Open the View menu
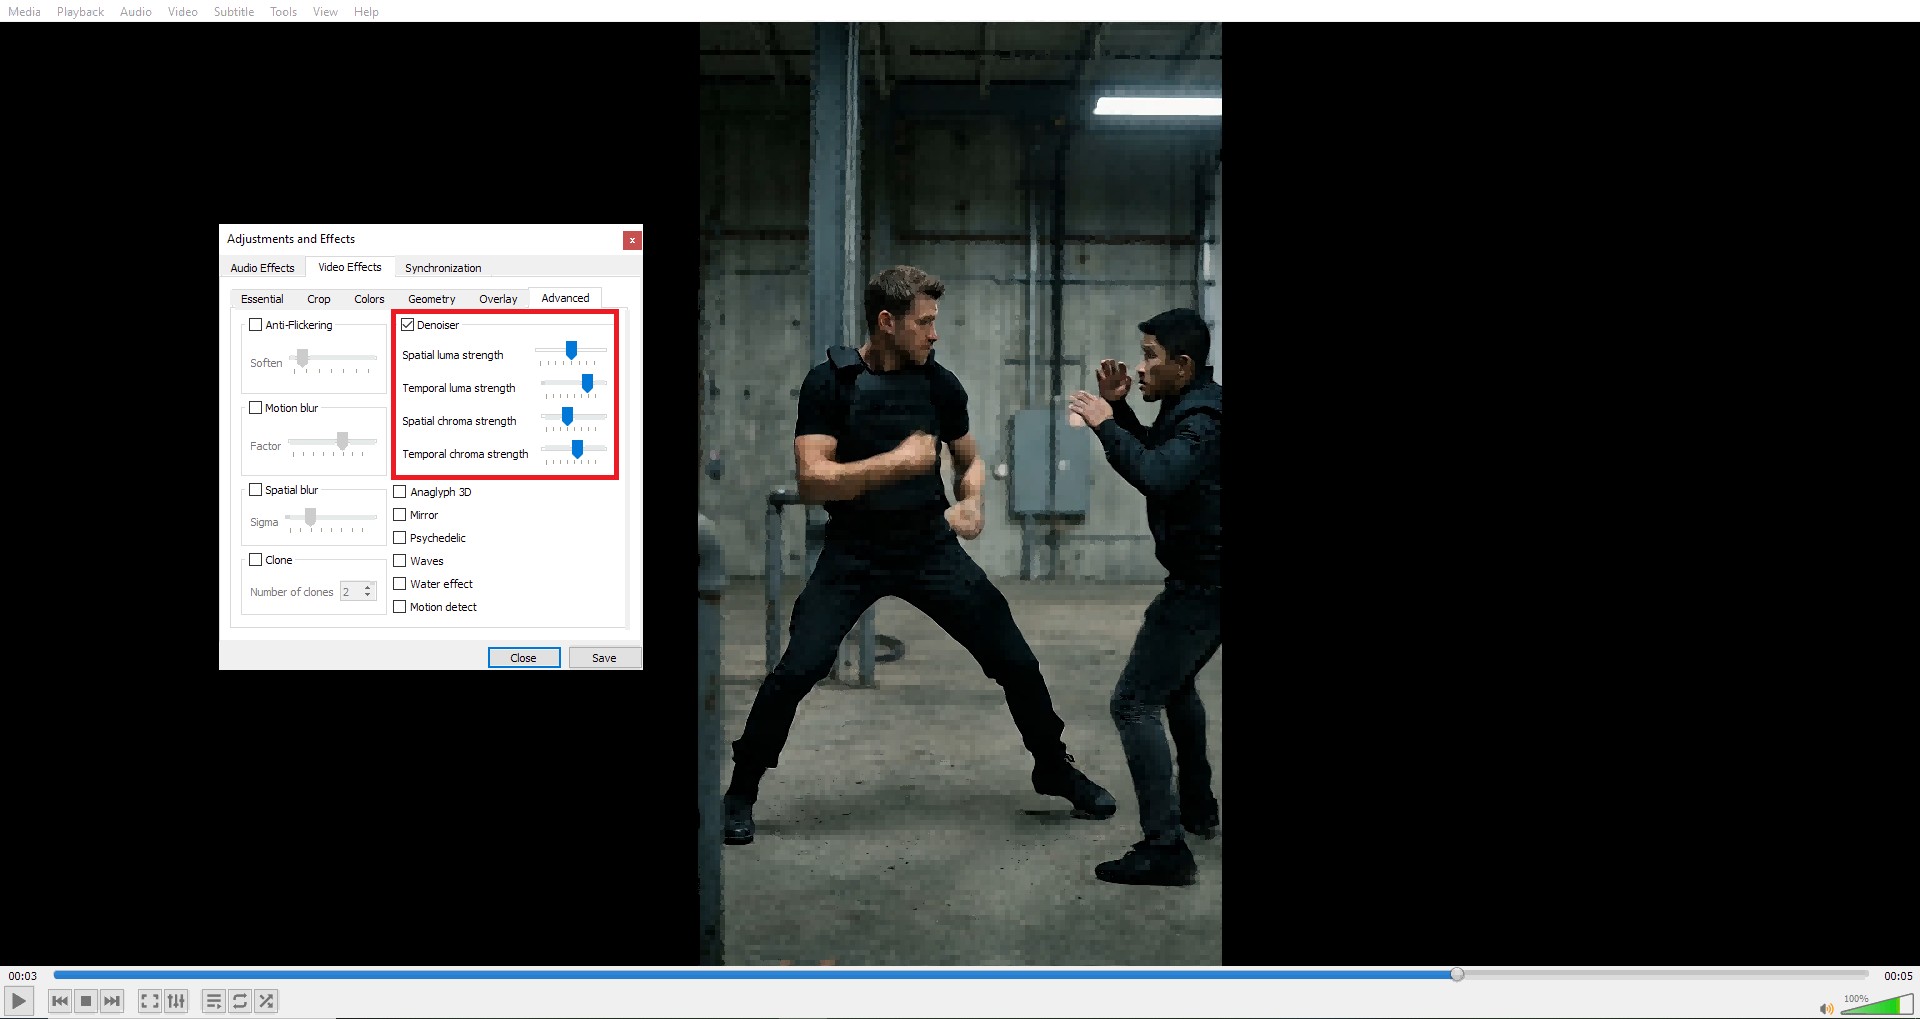 click(325, 12)
